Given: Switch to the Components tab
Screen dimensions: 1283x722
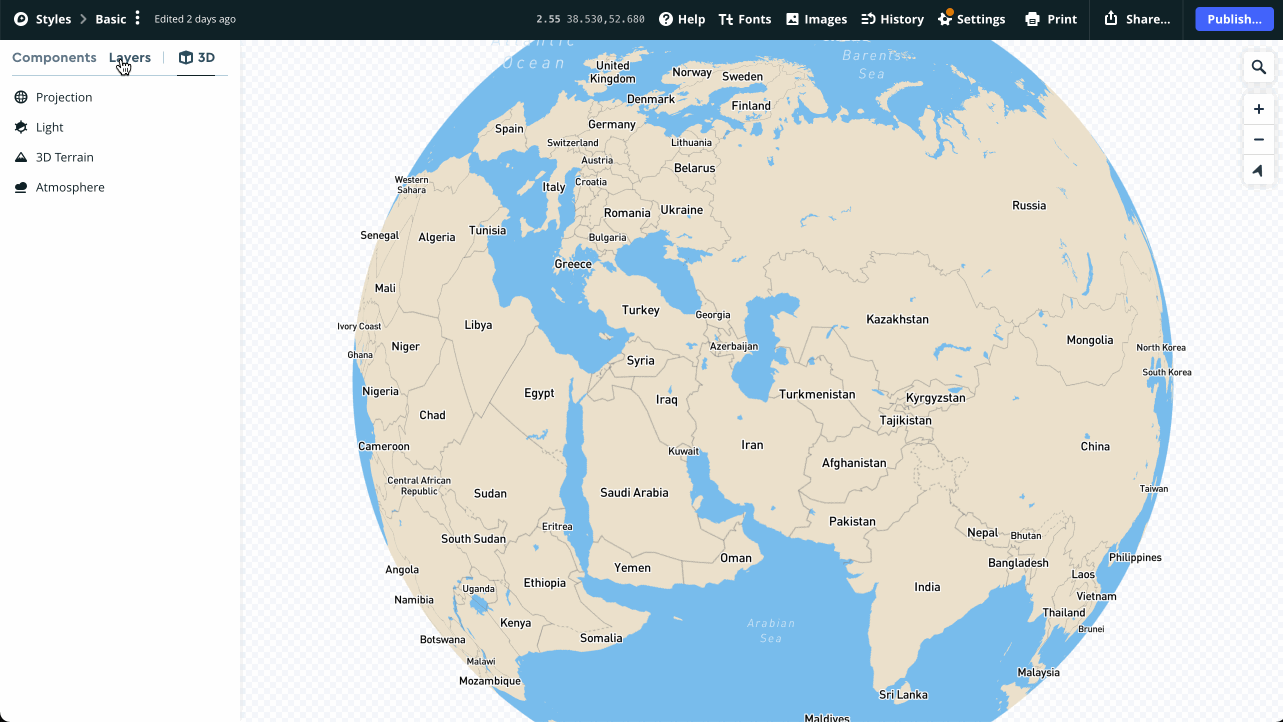Looking at the screenshot, I should pyautogui.click(x=54, y=58).
